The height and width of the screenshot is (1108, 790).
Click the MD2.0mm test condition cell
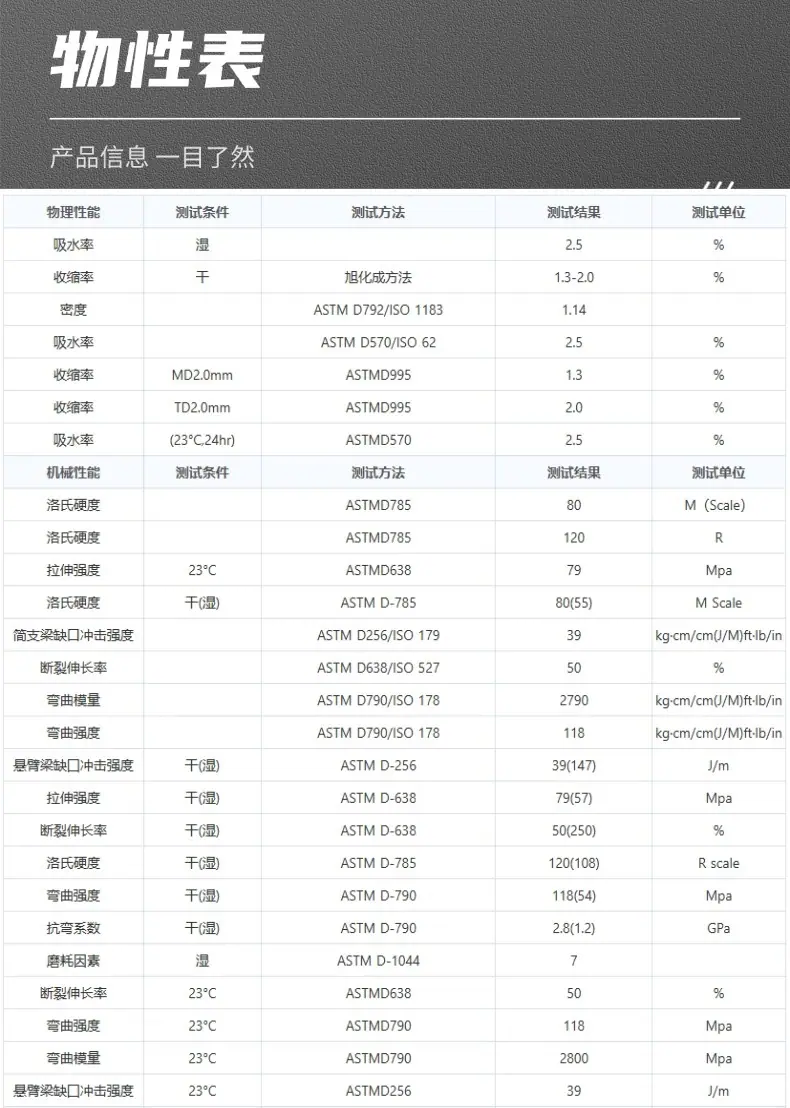click(202, 375)
